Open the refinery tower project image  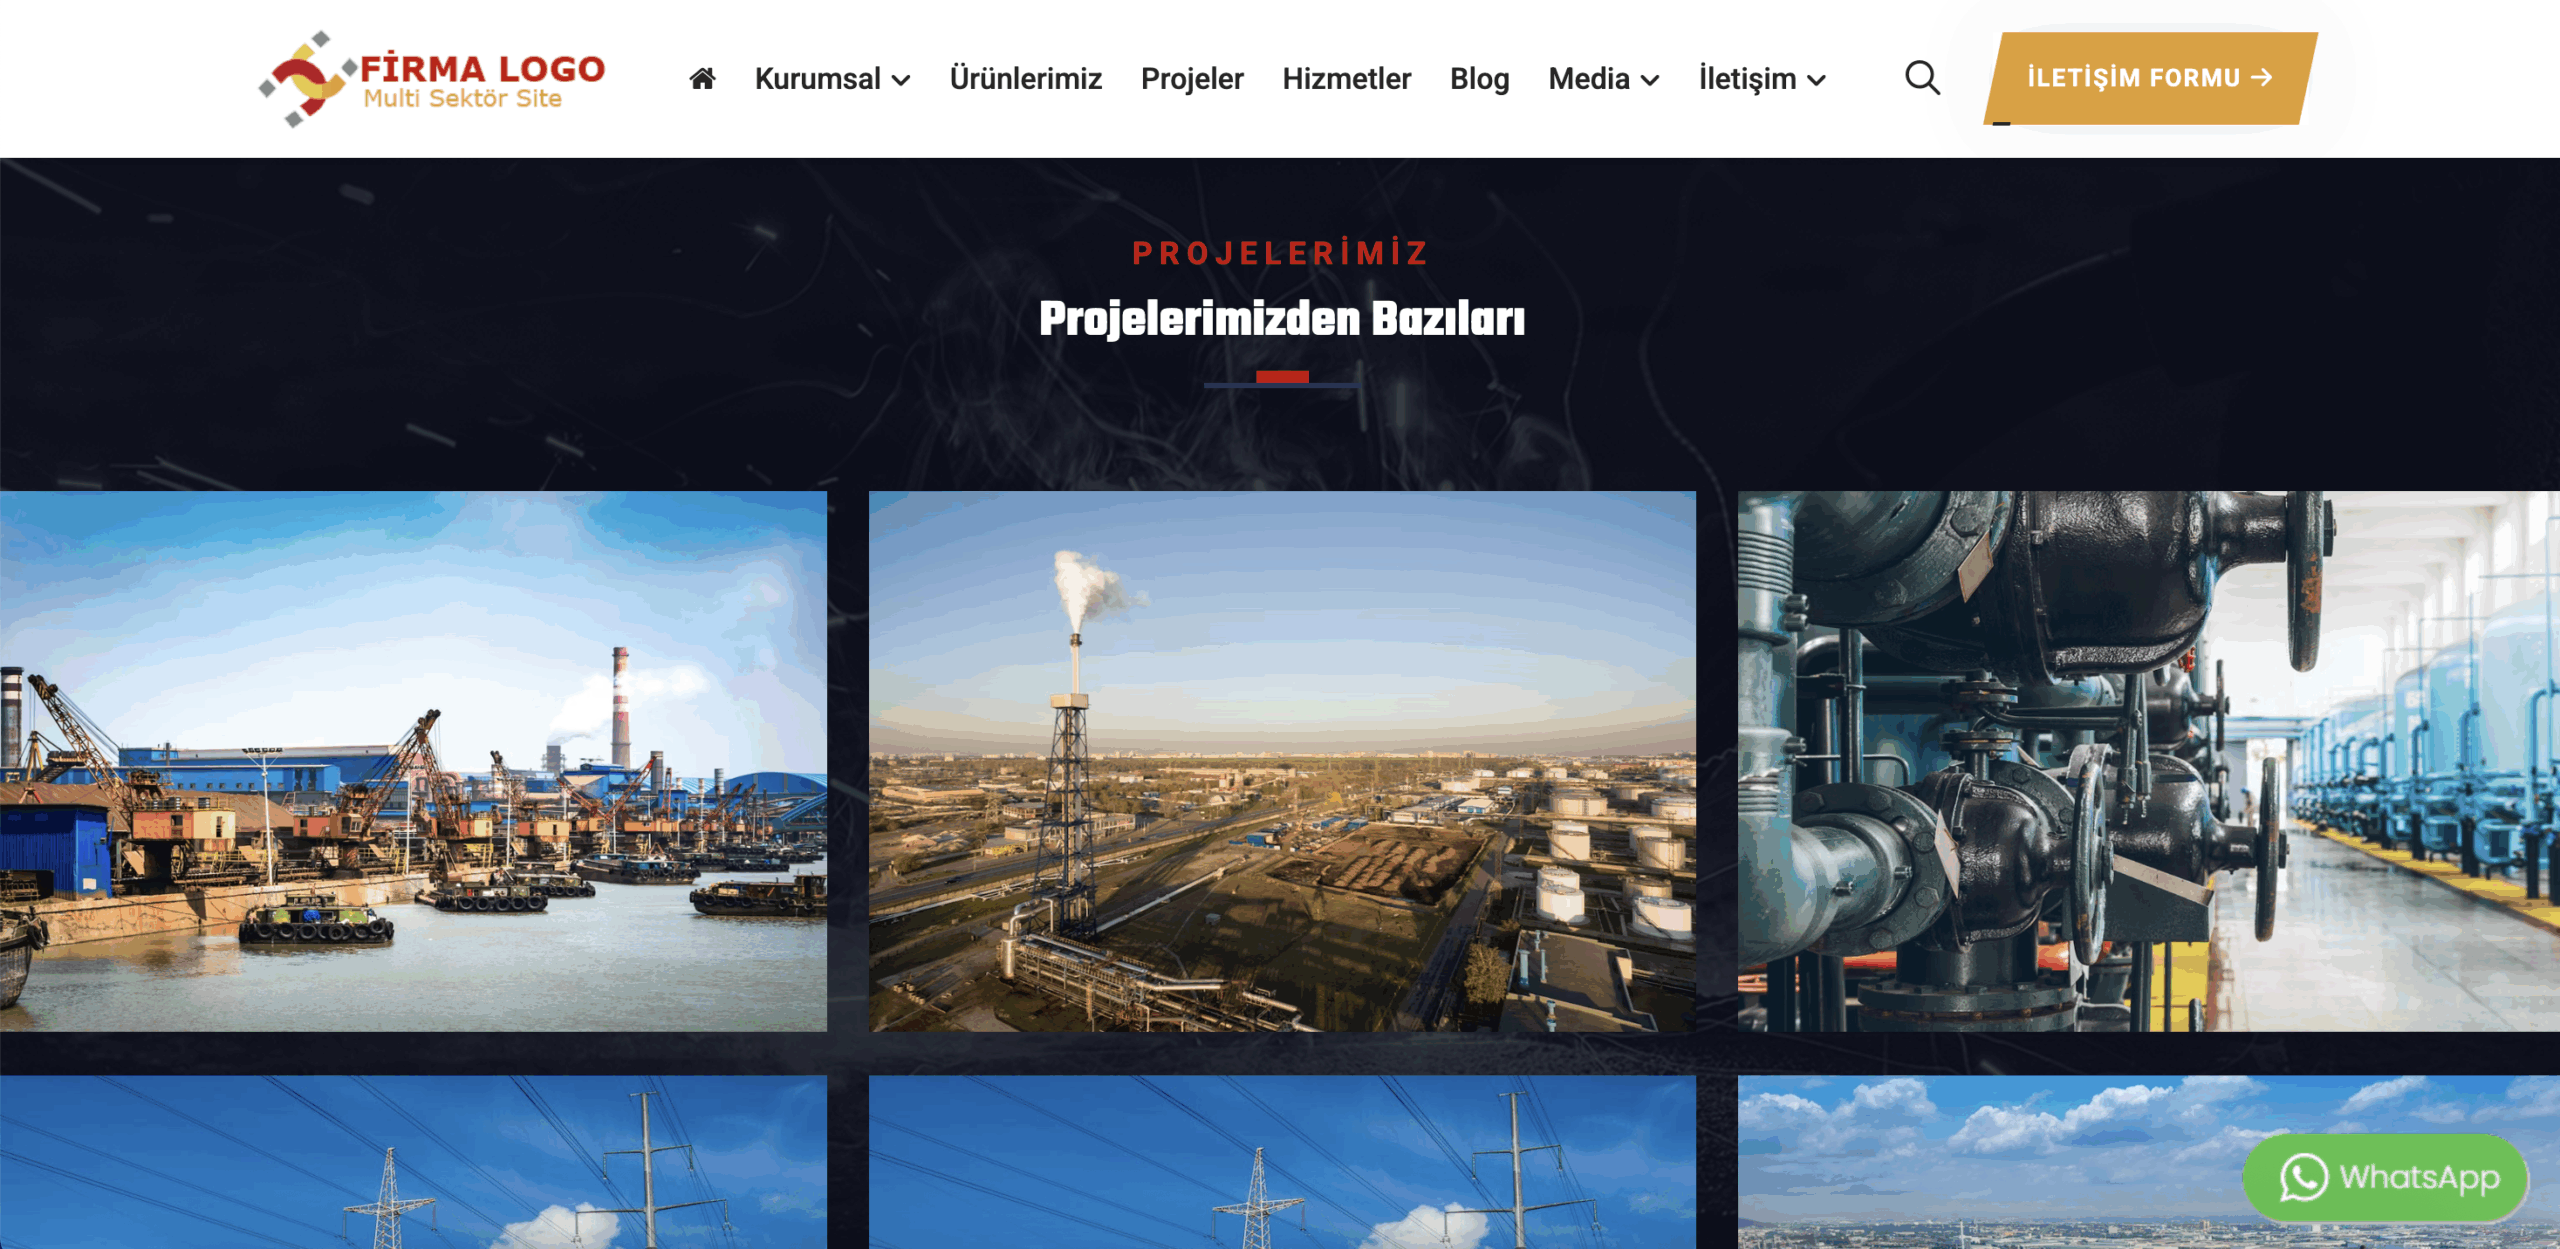pyautogui.click(x=1282, y=761)
